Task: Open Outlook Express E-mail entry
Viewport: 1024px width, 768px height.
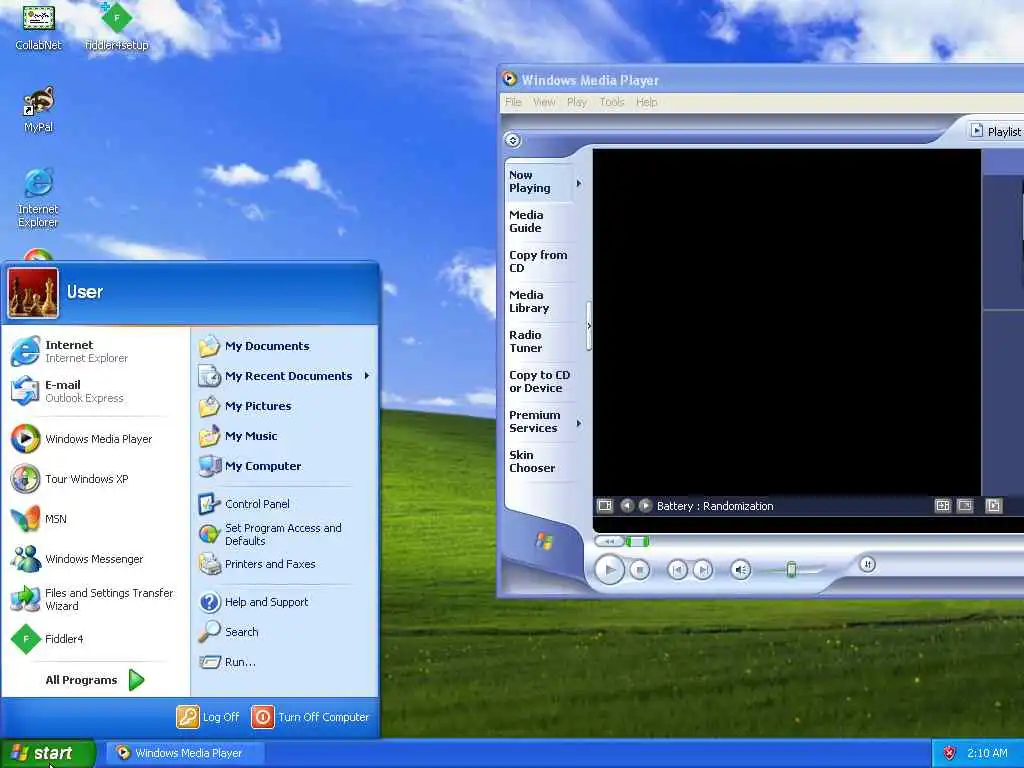Action: click(95, 391)
